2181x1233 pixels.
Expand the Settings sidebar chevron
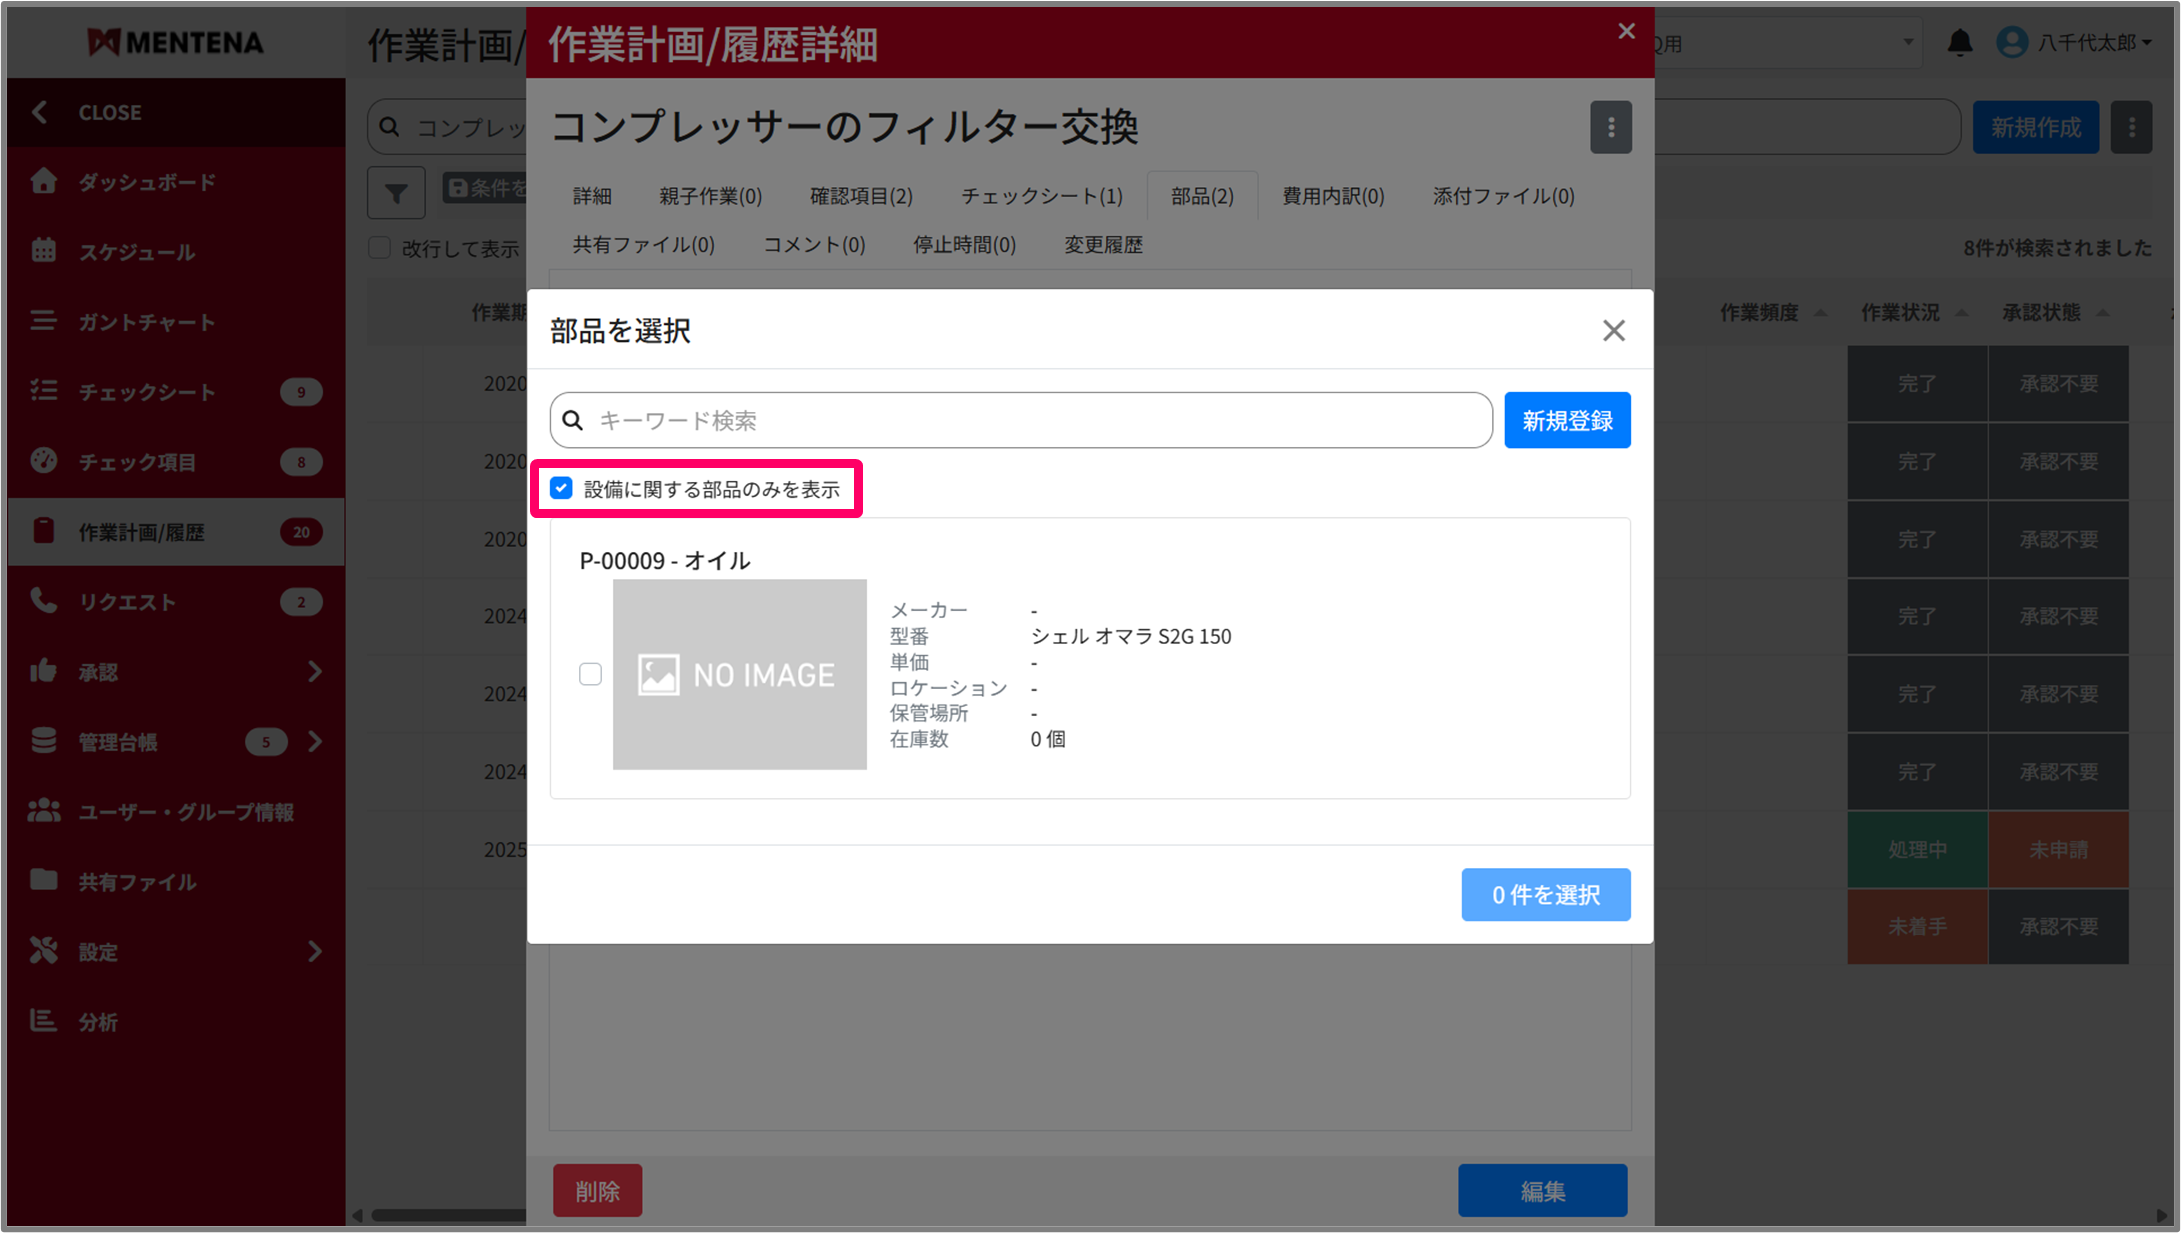tap(315, 951)
